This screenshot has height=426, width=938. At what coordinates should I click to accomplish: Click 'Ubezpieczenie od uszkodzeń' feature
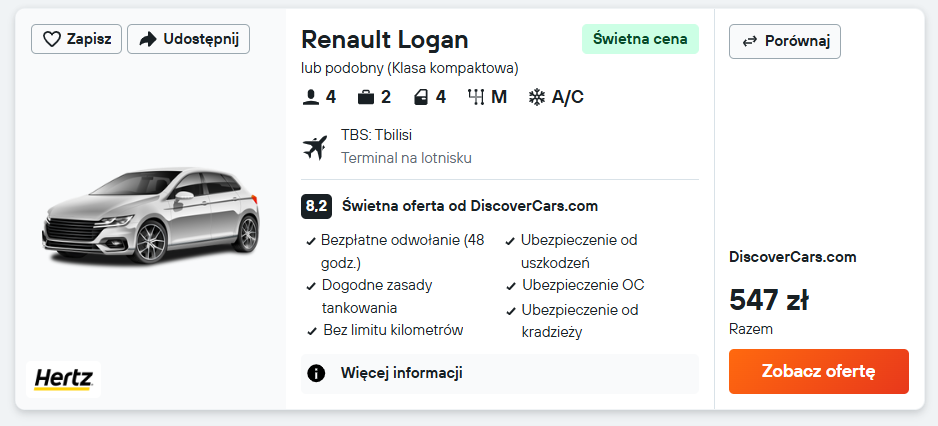(x=579, y=251)
